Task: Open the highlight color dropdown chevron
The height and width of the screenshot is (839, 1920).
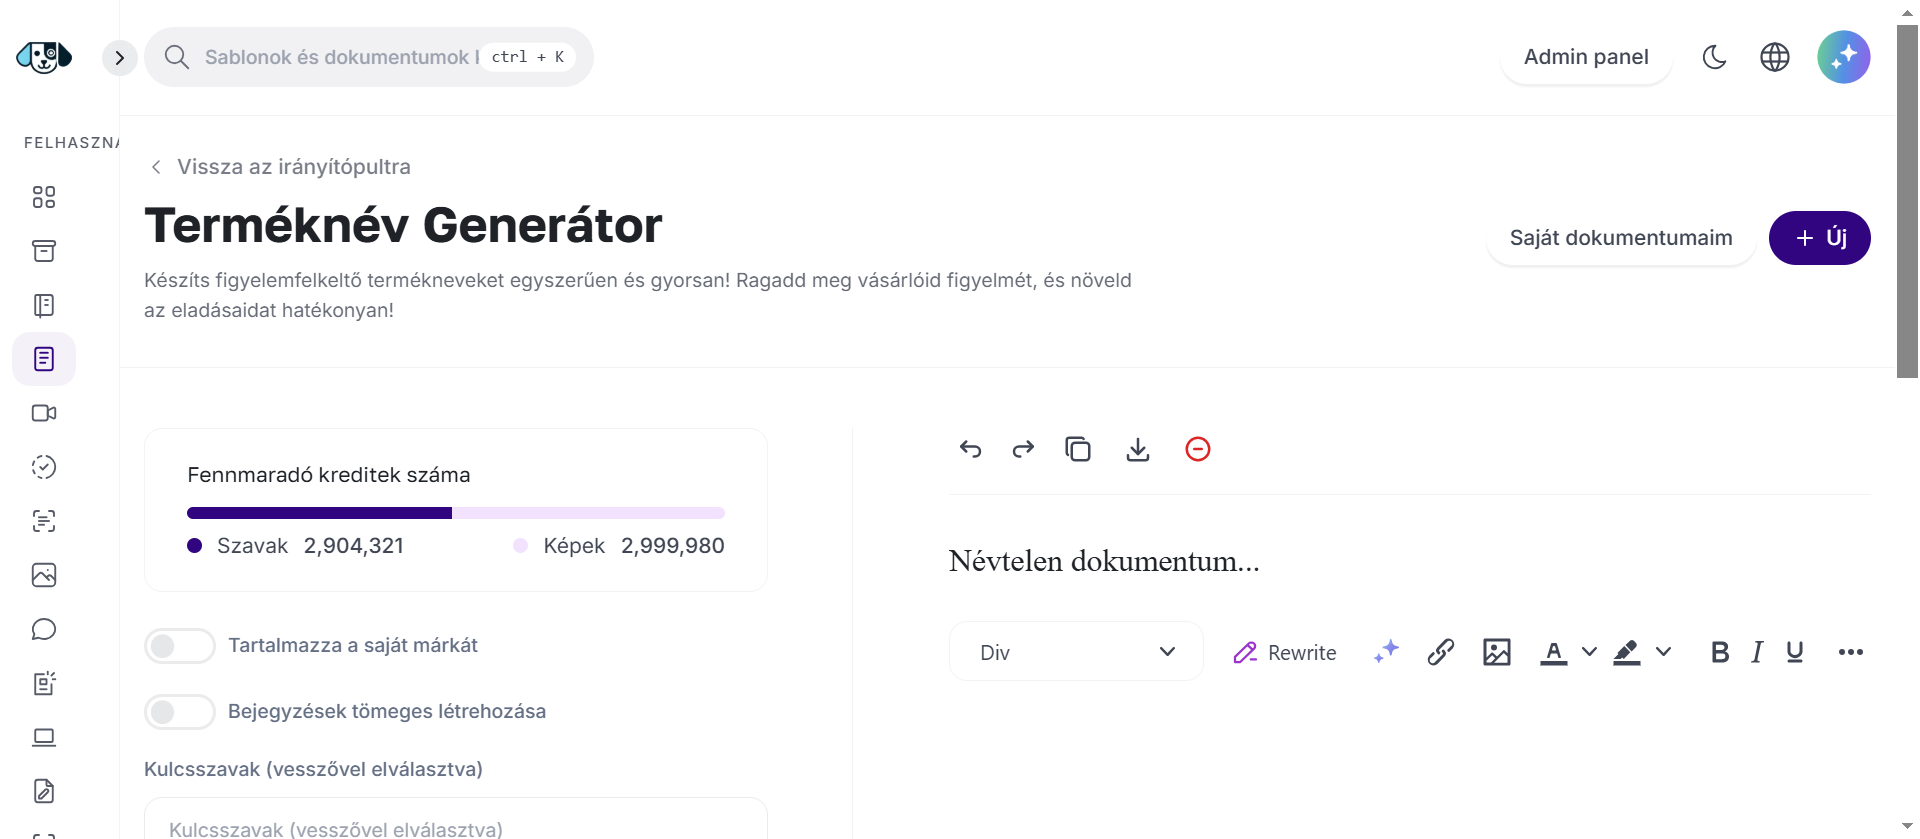Action: pyautogui.click(x=1664, y=653)
